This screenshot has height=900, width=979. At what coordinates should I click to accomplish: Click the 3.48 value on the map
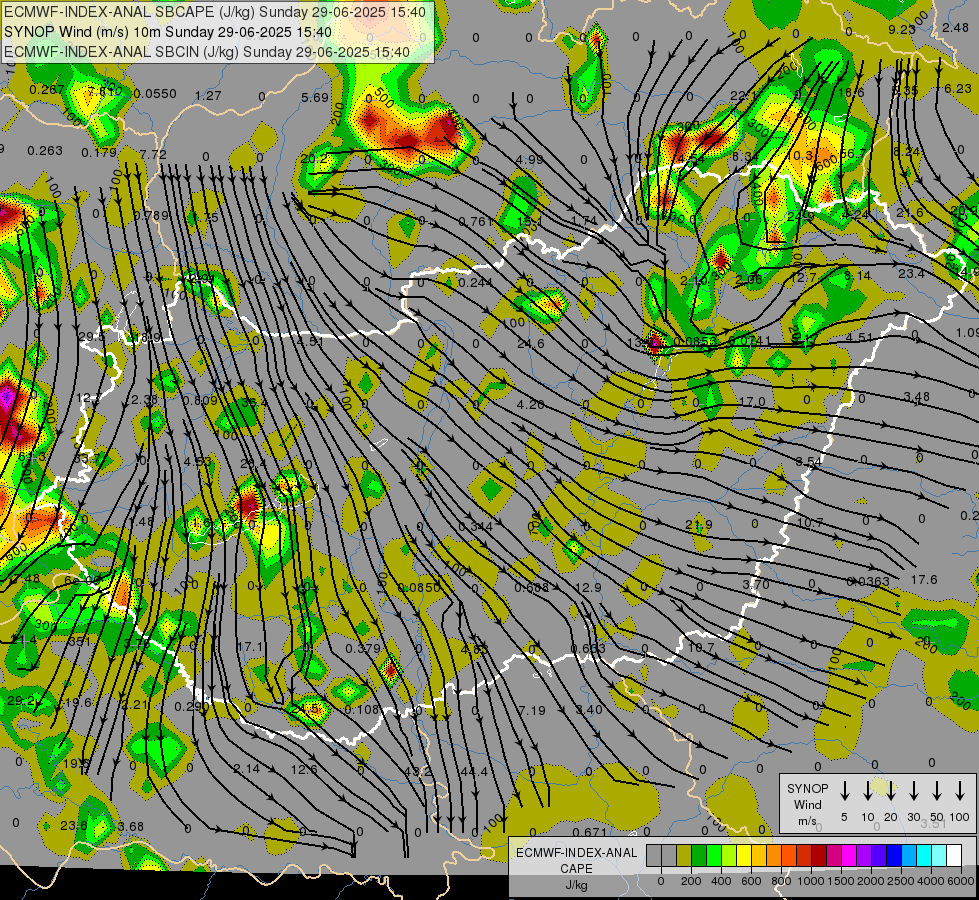[x=917, y=397]
